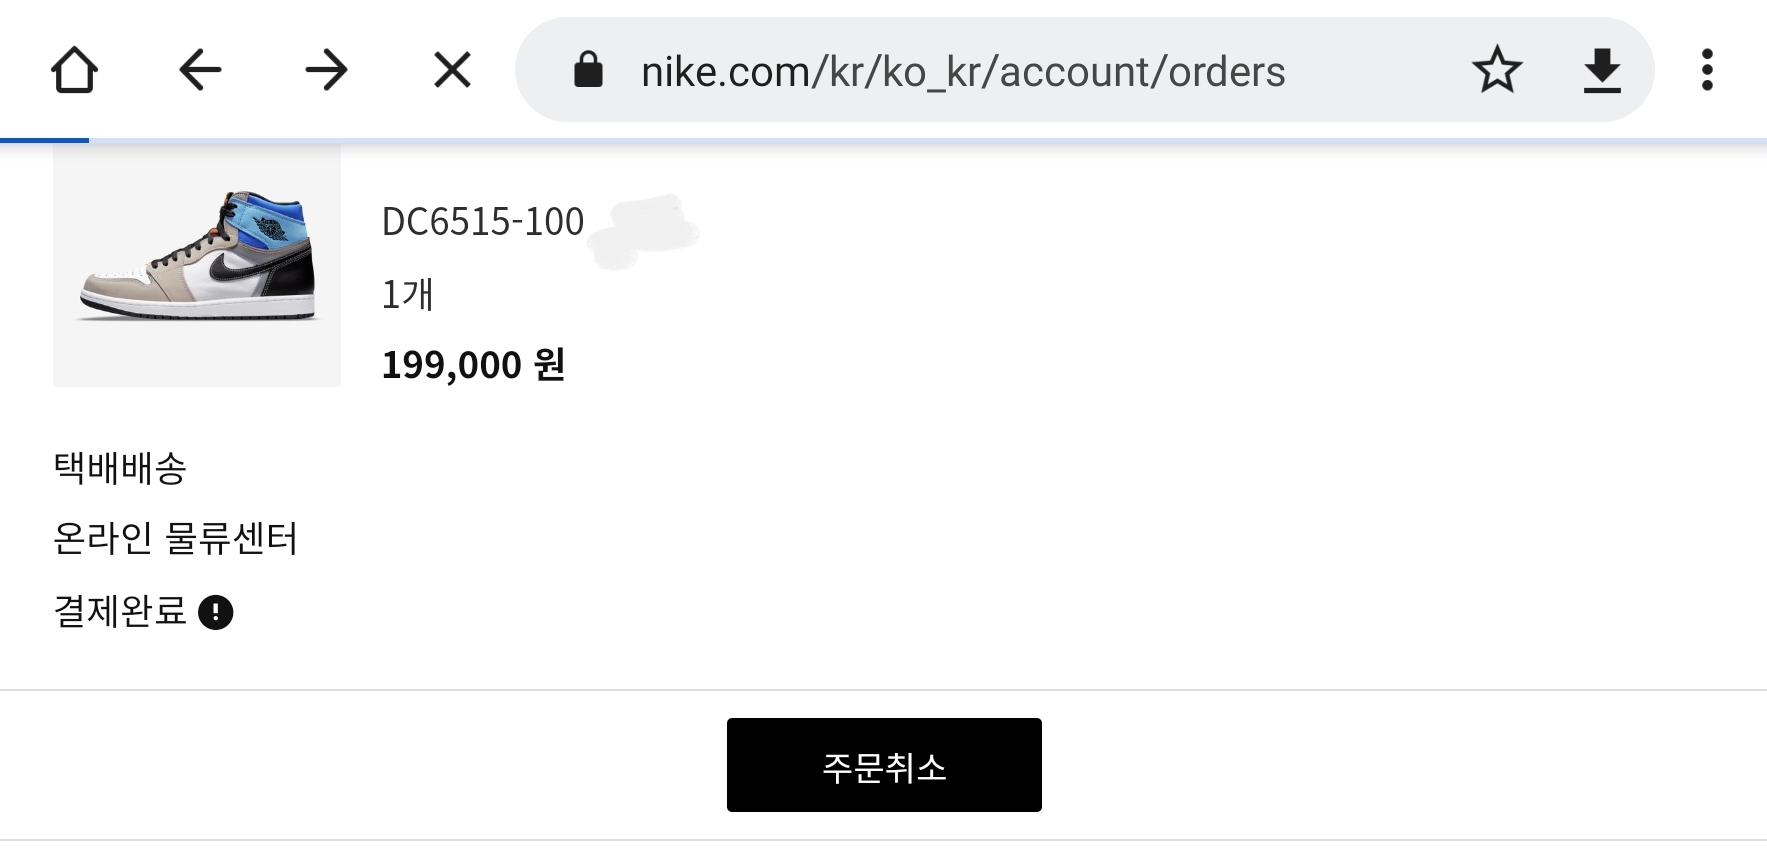
Task: Navigate forward with the right arrow
Action: 326,71
